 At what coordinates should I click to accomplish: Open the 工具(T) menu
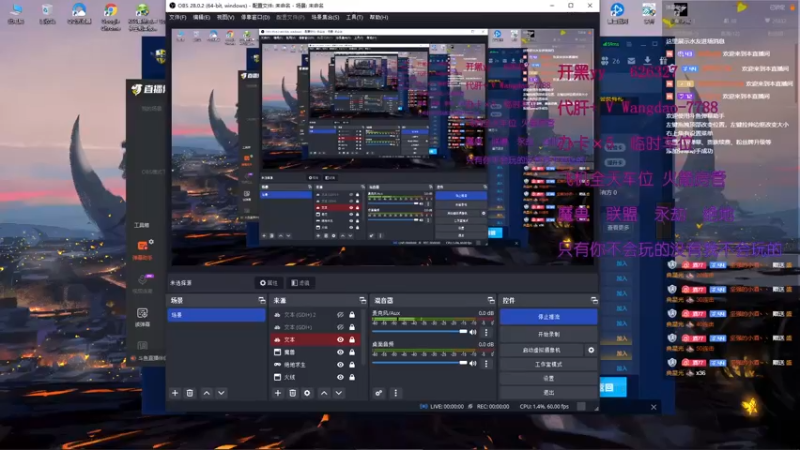click(355, 17)
